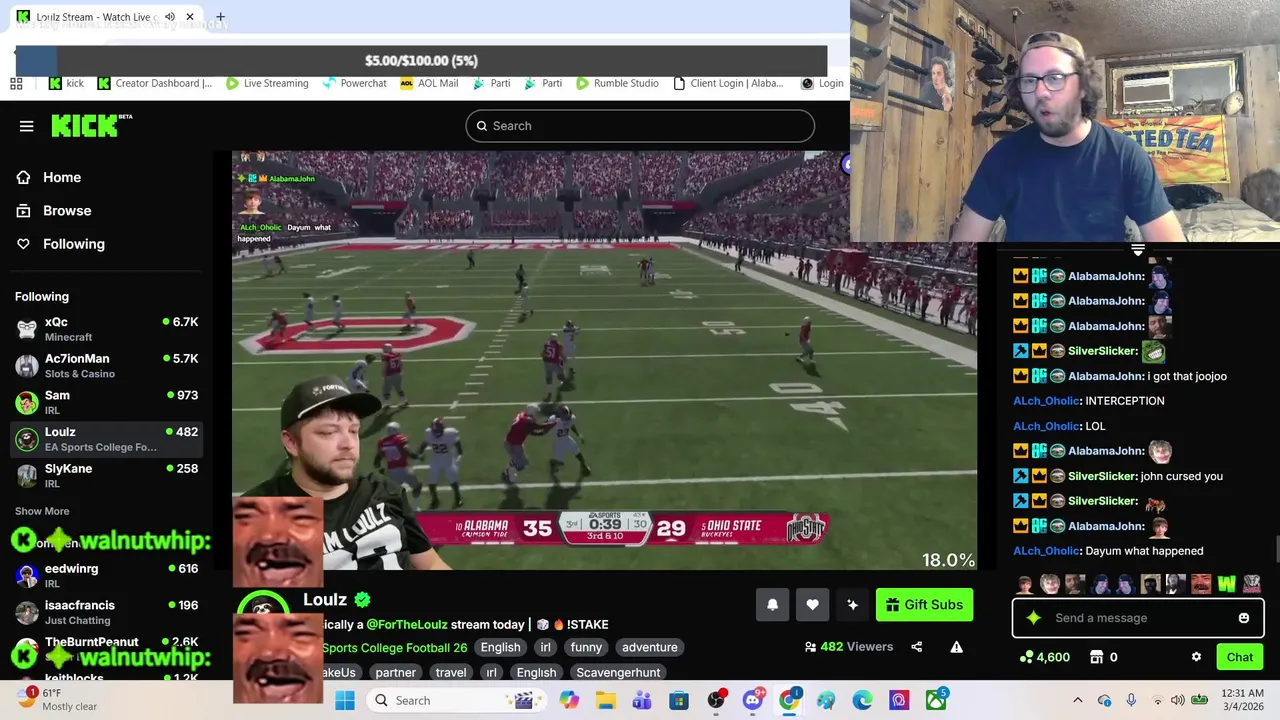
Task: Click the Send a message field
Action: pyautogui.click(x=1137, y=618)
